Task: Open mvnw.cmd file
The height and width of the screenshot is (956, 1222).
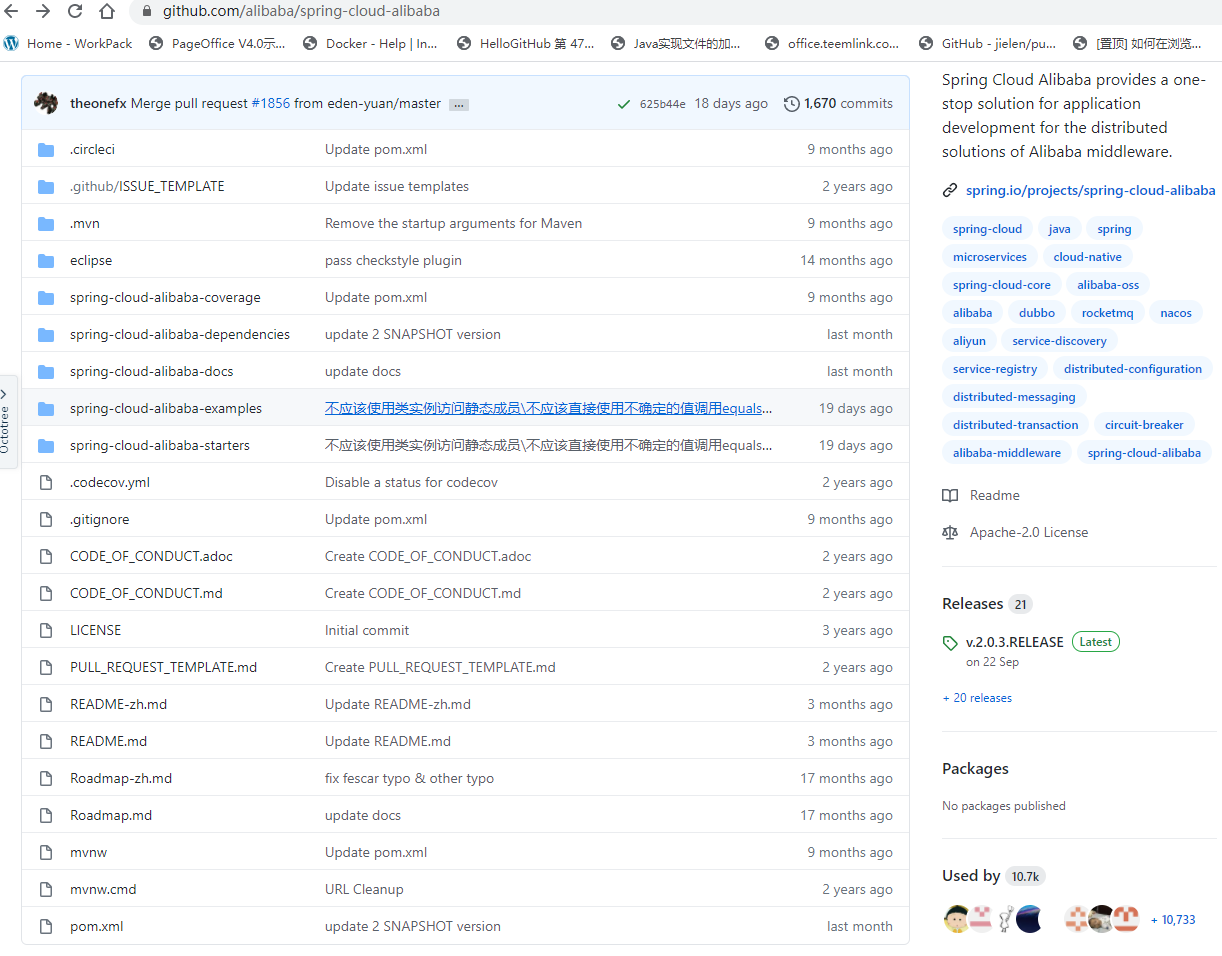Action: 103,889
